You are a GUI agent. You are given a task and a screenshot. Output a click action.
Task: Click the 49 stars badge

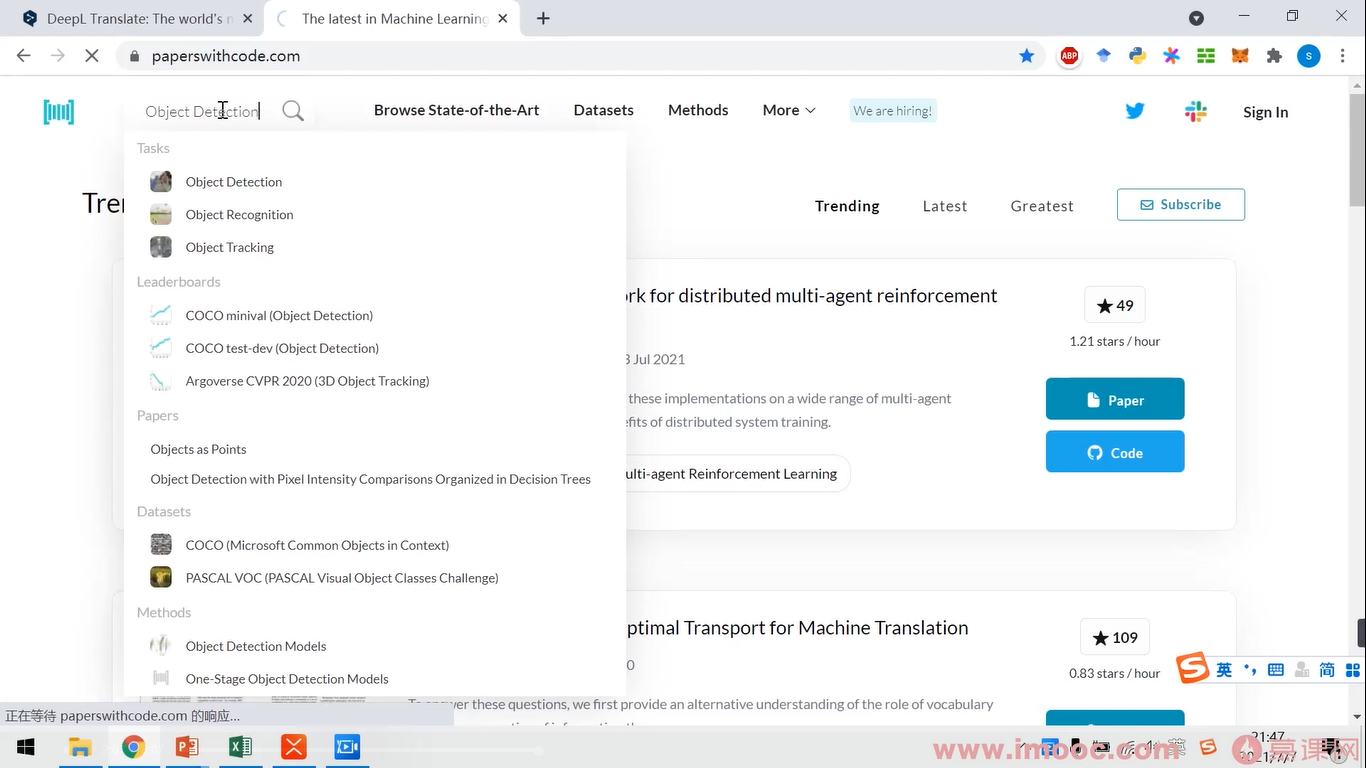1115,305
